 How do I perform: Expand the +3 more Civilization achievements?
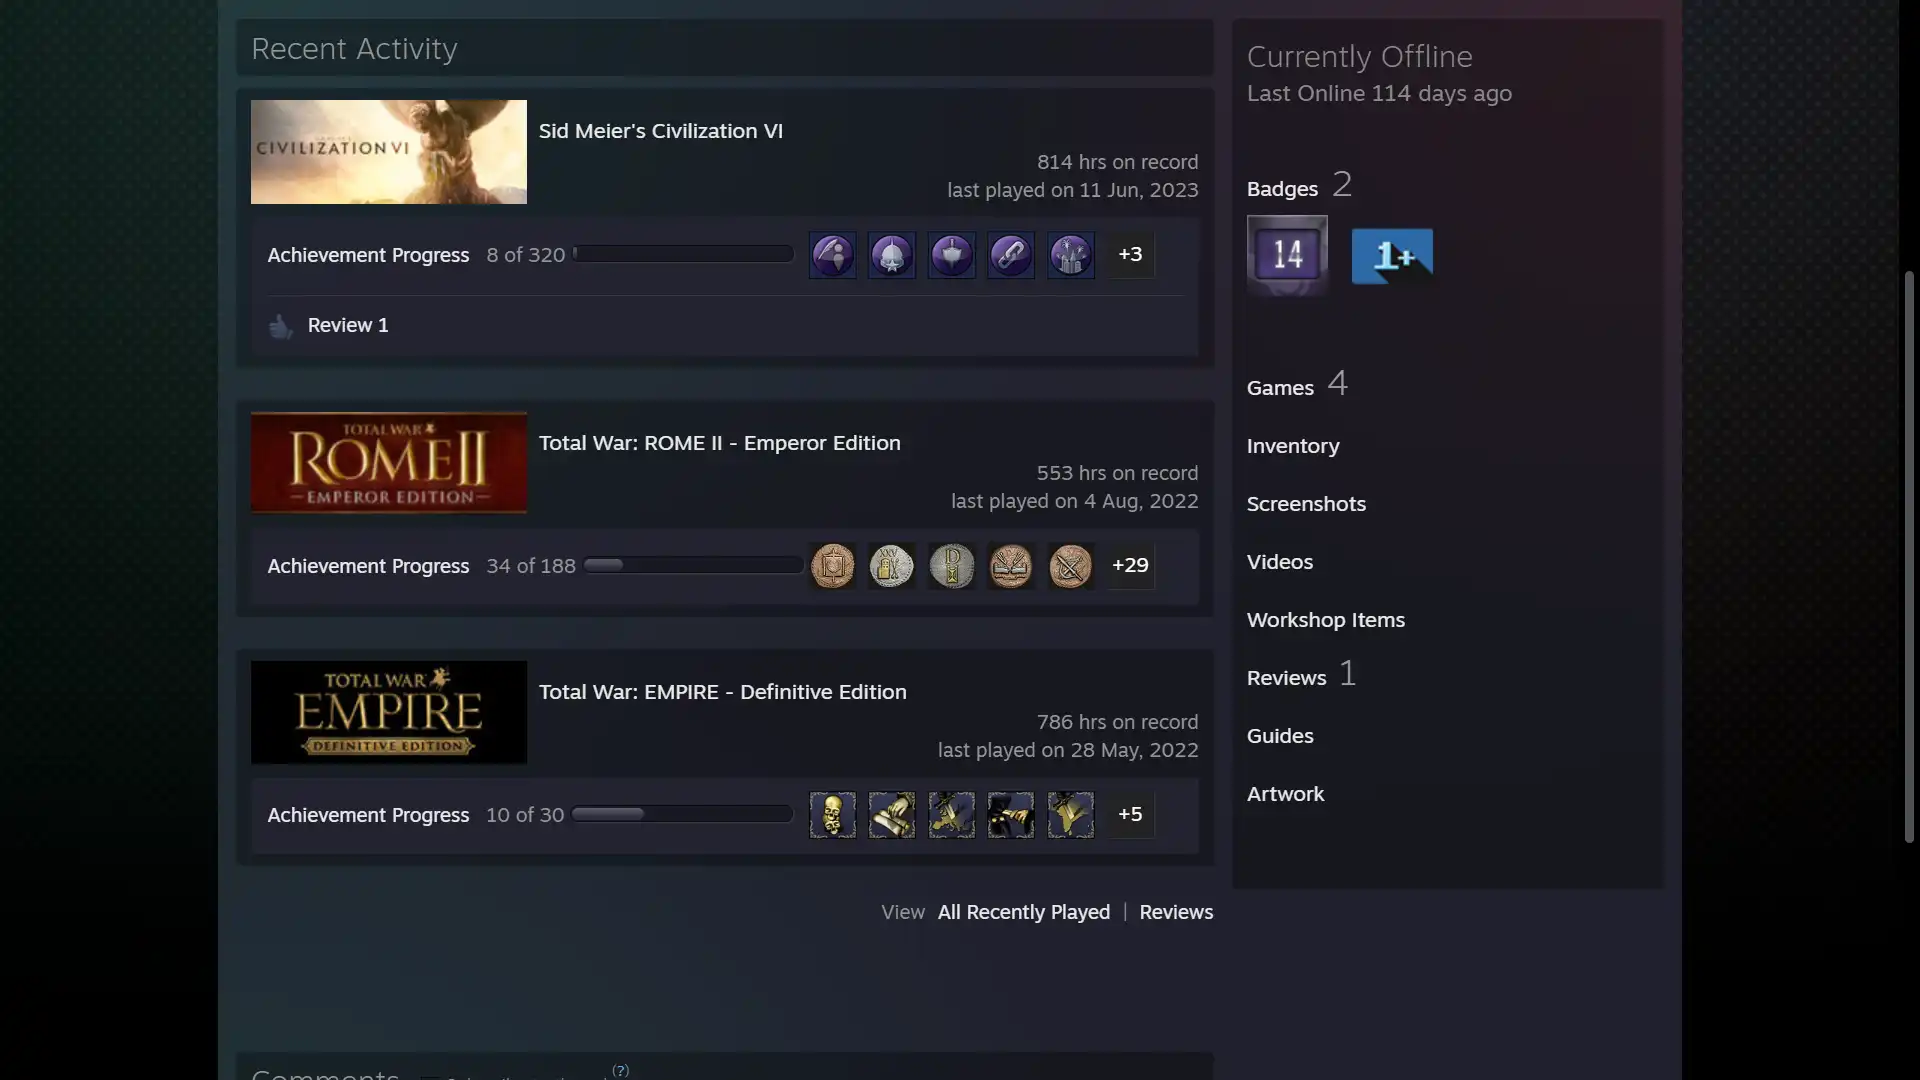coord(1130,255)
